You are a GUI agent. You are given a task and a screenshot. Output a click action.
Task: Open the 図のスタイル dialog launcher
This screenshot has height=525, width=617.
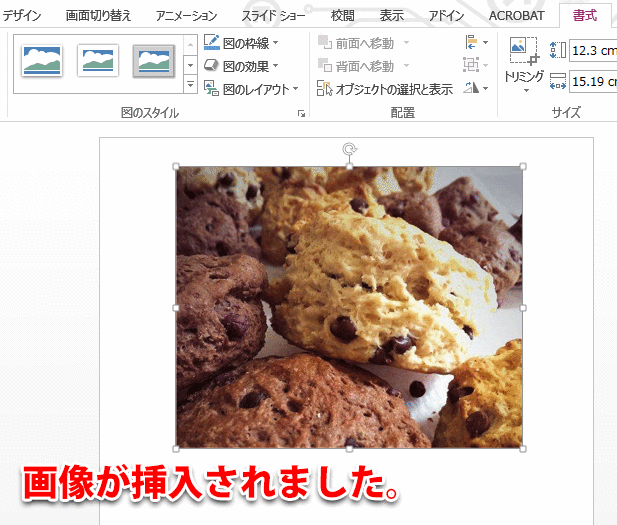point(301,115)
